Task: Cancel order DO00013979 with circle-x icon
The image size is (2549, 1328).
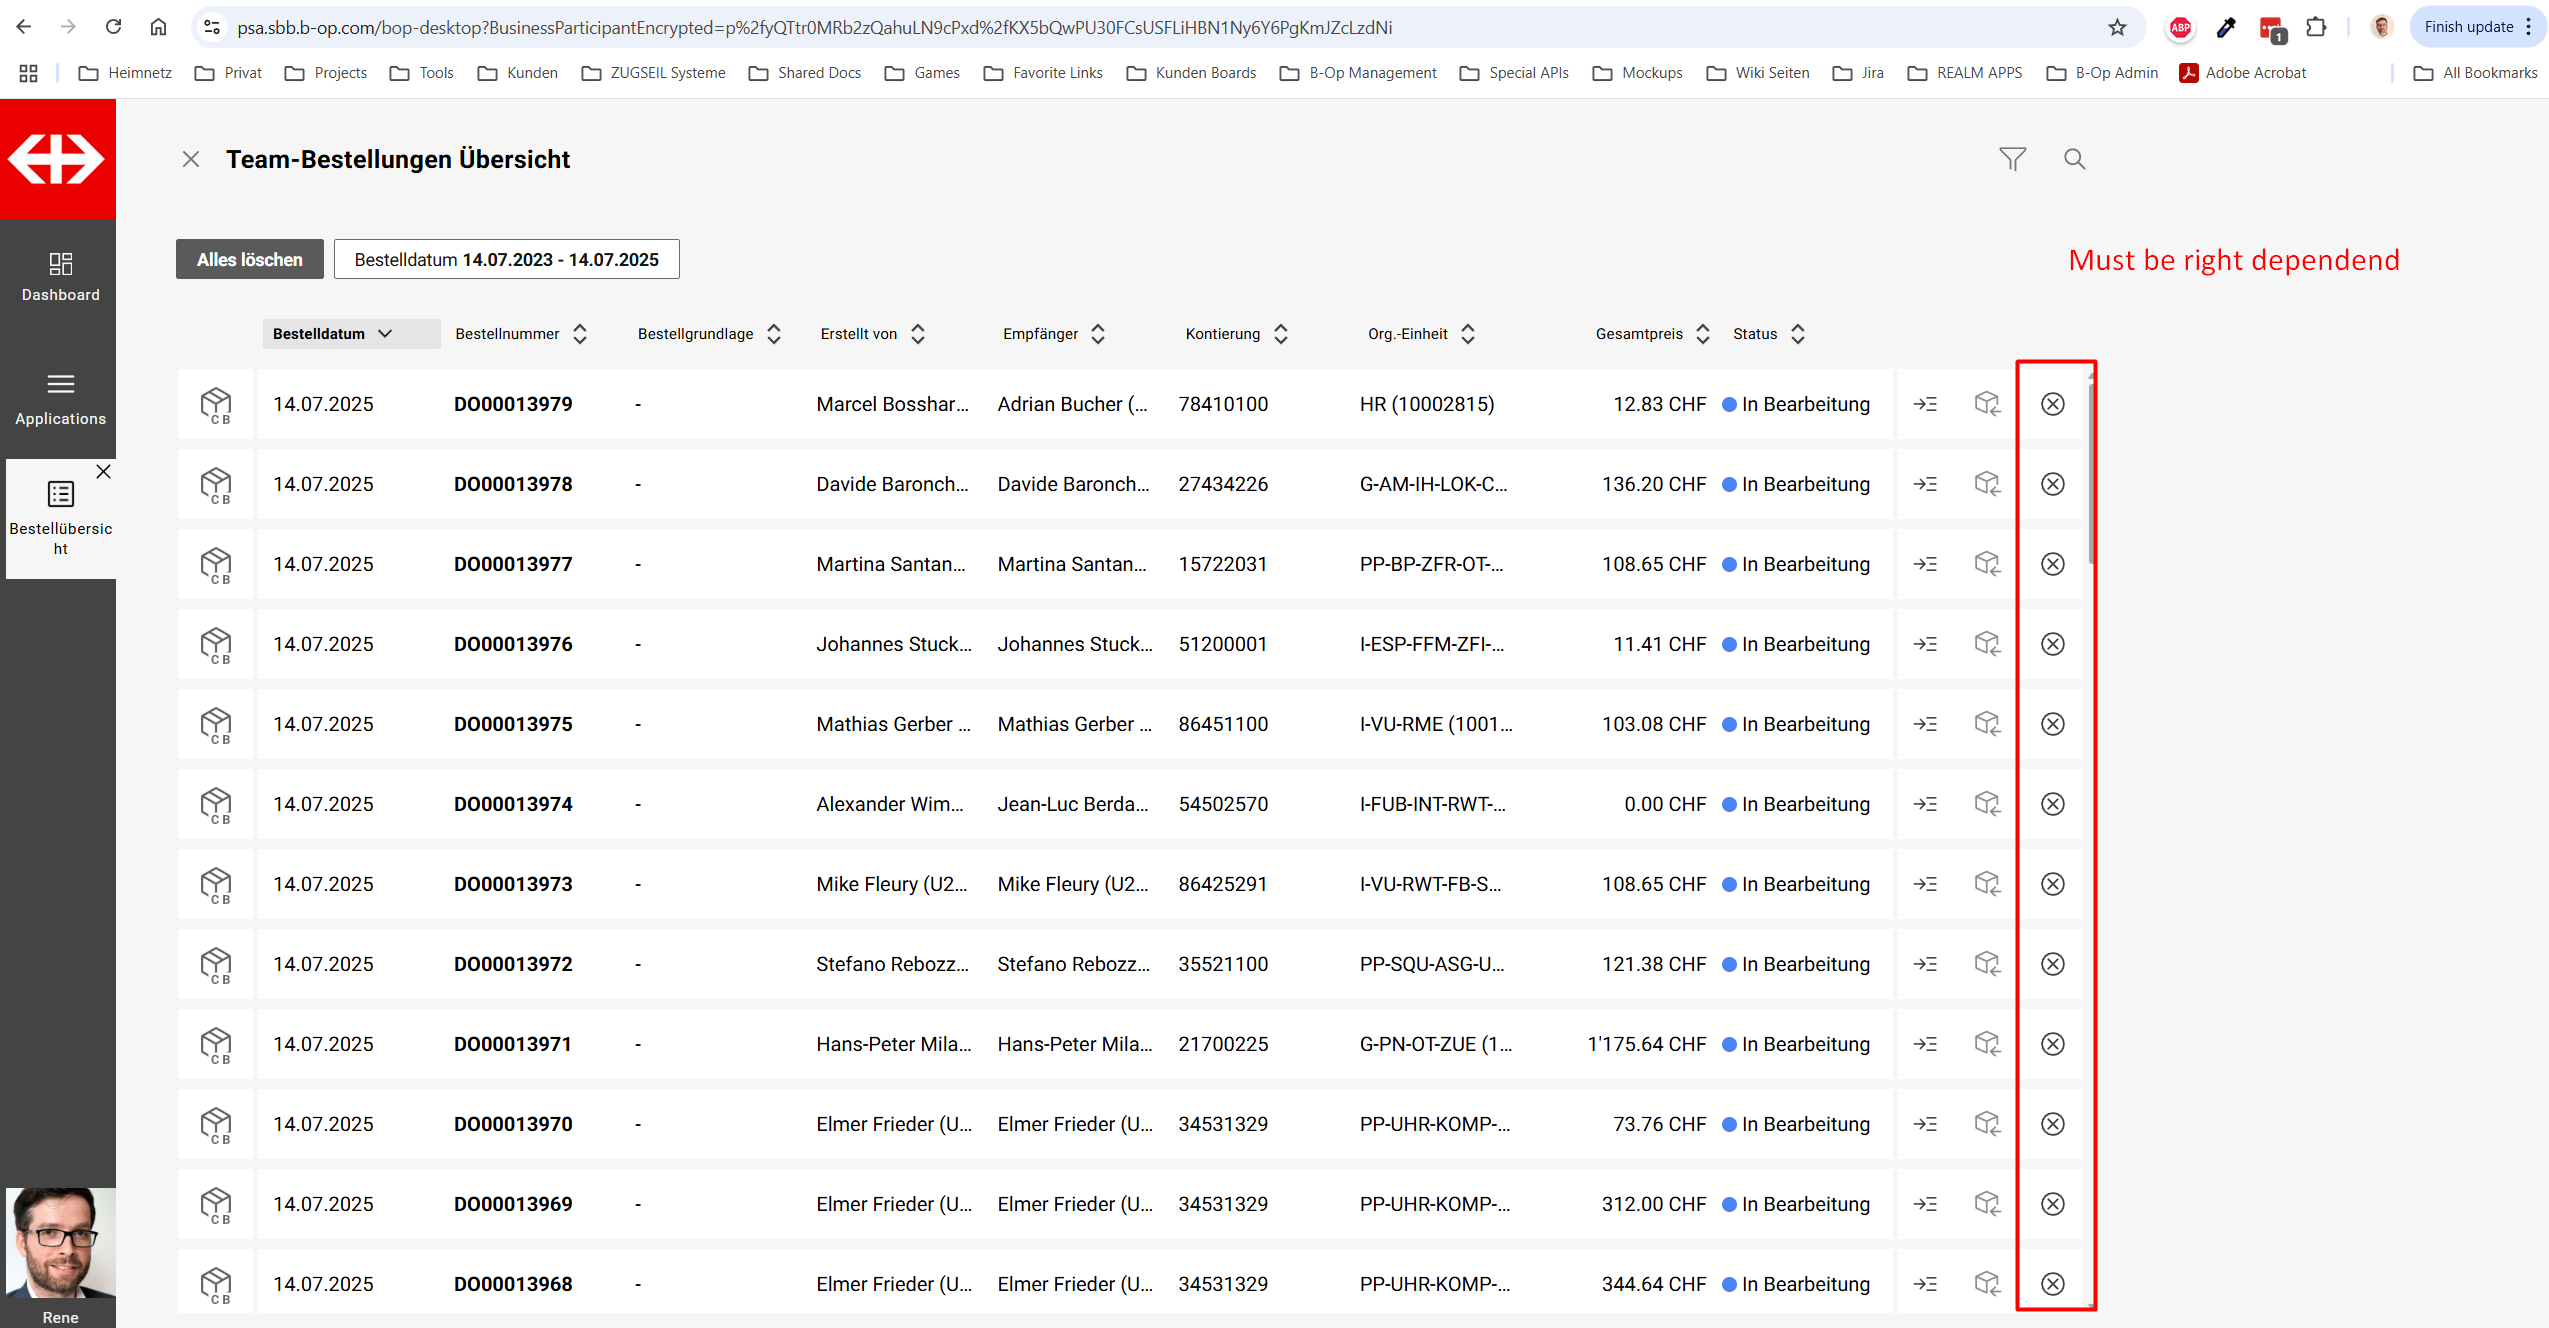Action: (x=2052, y=404)
